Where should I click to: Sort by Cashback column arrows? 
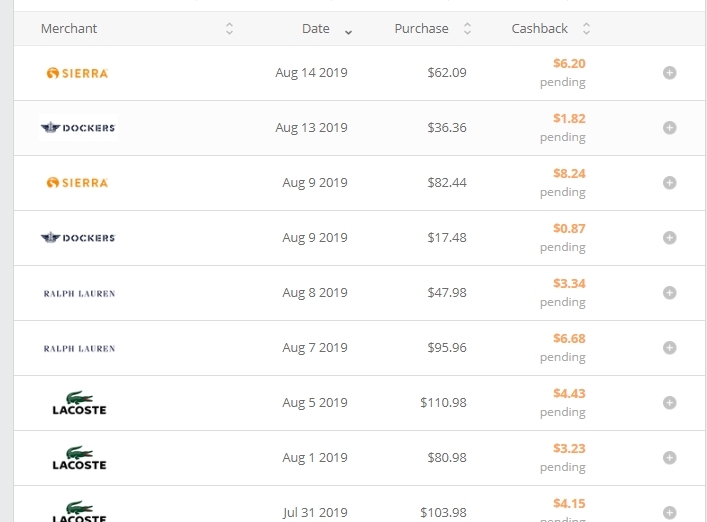click(586, 29)
